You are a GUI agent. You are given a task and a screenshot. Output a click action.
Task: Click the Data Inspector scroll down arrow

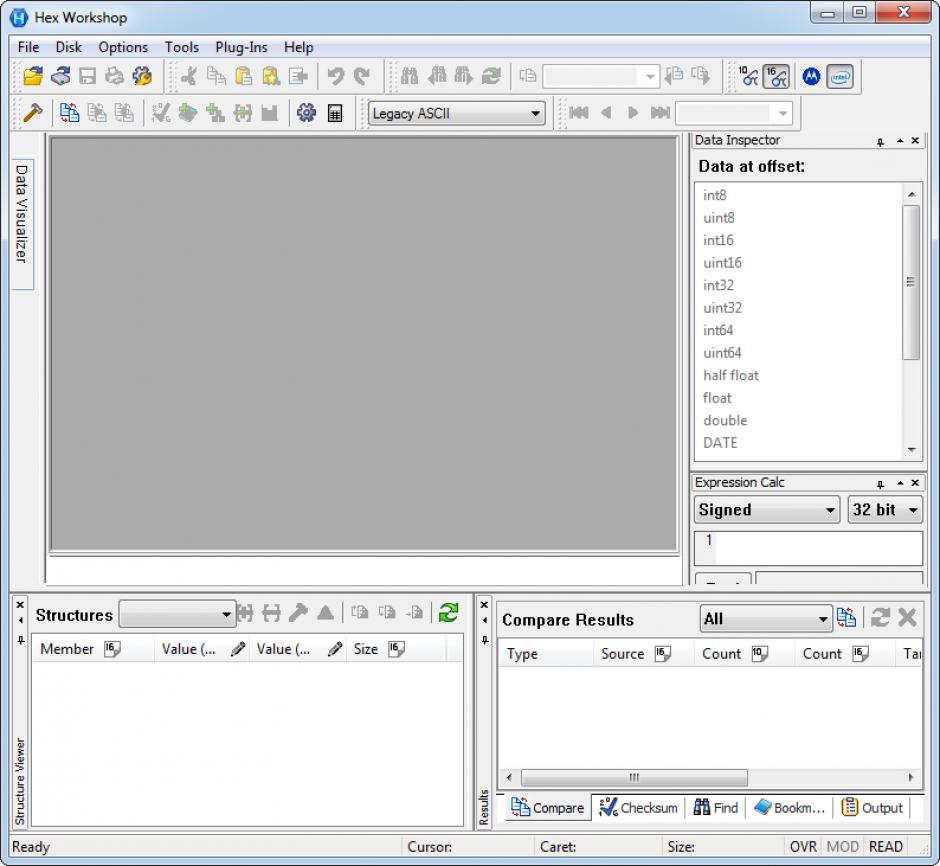(911, 449)
